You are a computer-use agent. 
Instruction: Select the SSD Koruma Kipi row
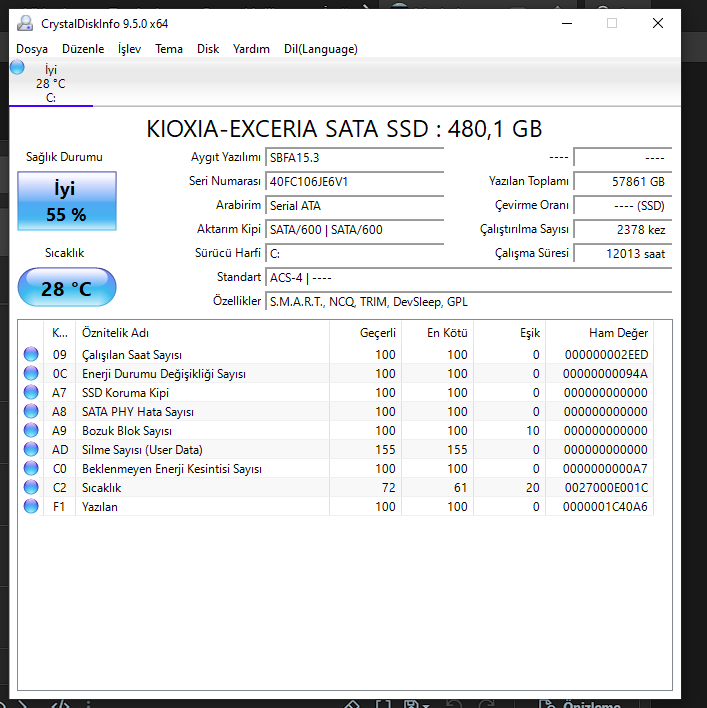(x=336, y=392)
